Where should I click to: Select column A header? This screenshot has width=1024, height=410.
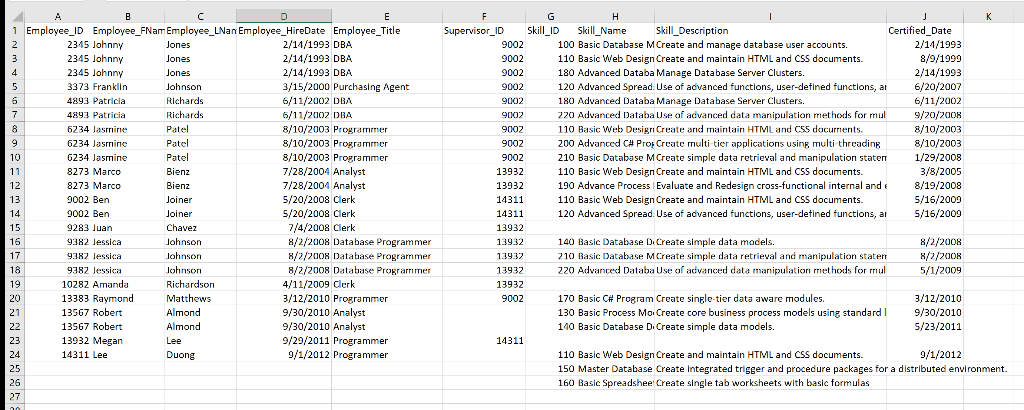pyautogui.click(x=58, y=16)
